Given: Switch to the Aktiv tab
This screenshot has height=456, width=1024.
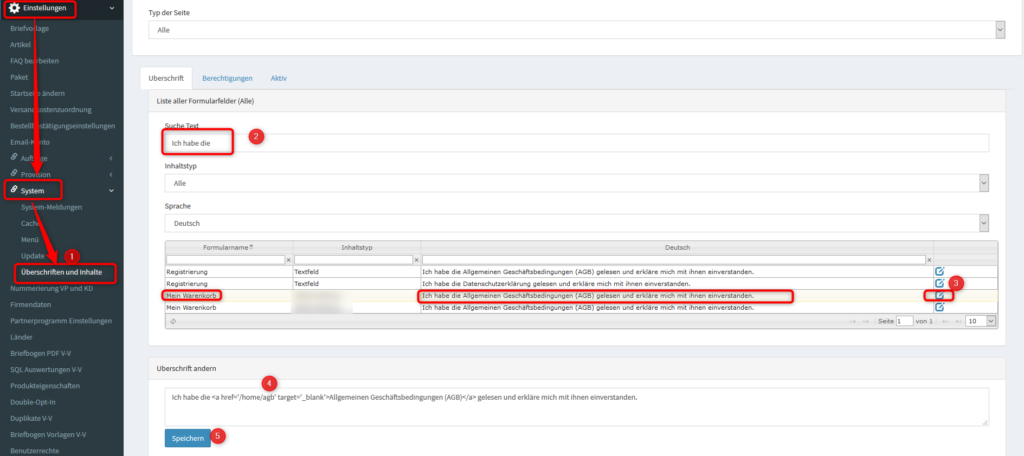Looking at the screenshot, I should 278,77.
